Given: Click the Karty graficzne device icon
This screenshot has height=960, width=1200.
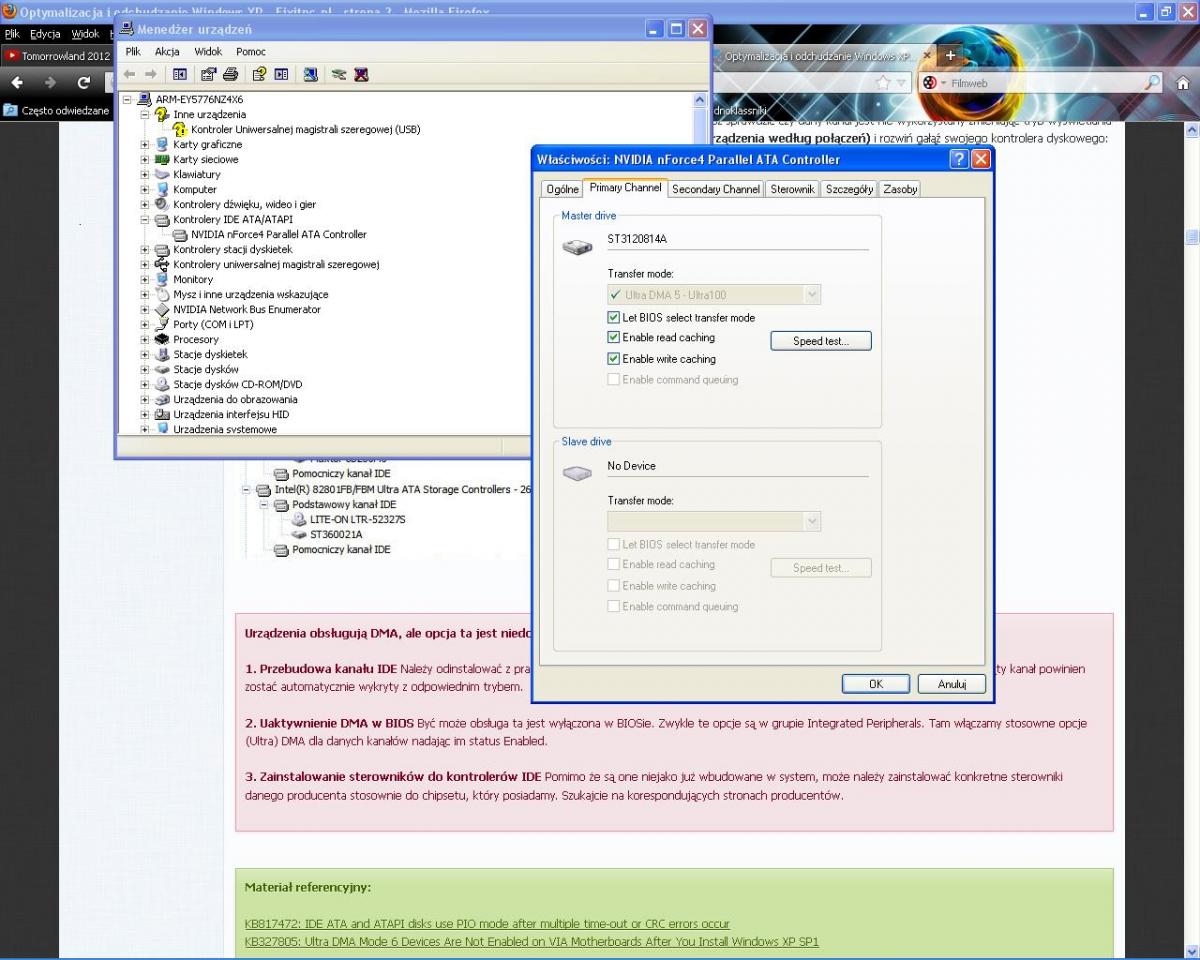Looking at the screenshot, I should click(x=163, y=144).
